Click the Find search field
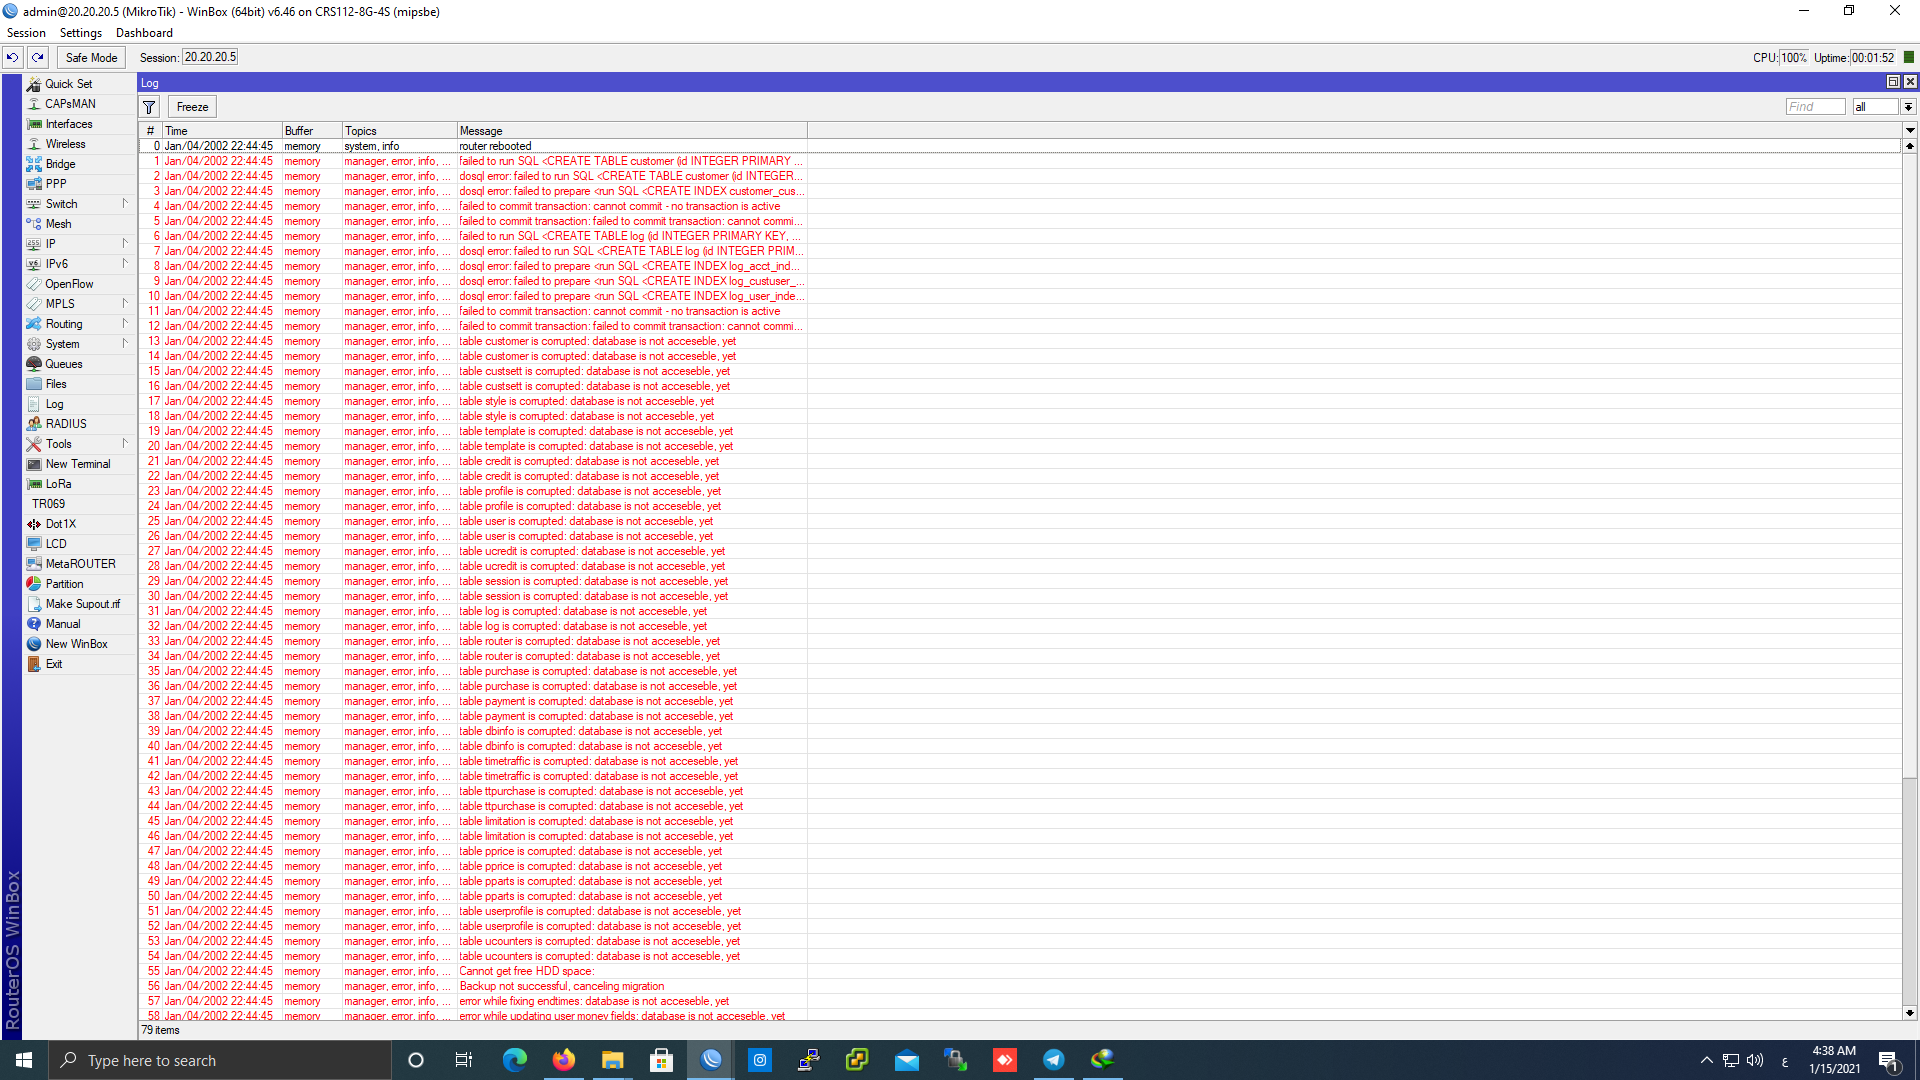The width and height of the screenshot is (1920, 1080). (1814, 107)
